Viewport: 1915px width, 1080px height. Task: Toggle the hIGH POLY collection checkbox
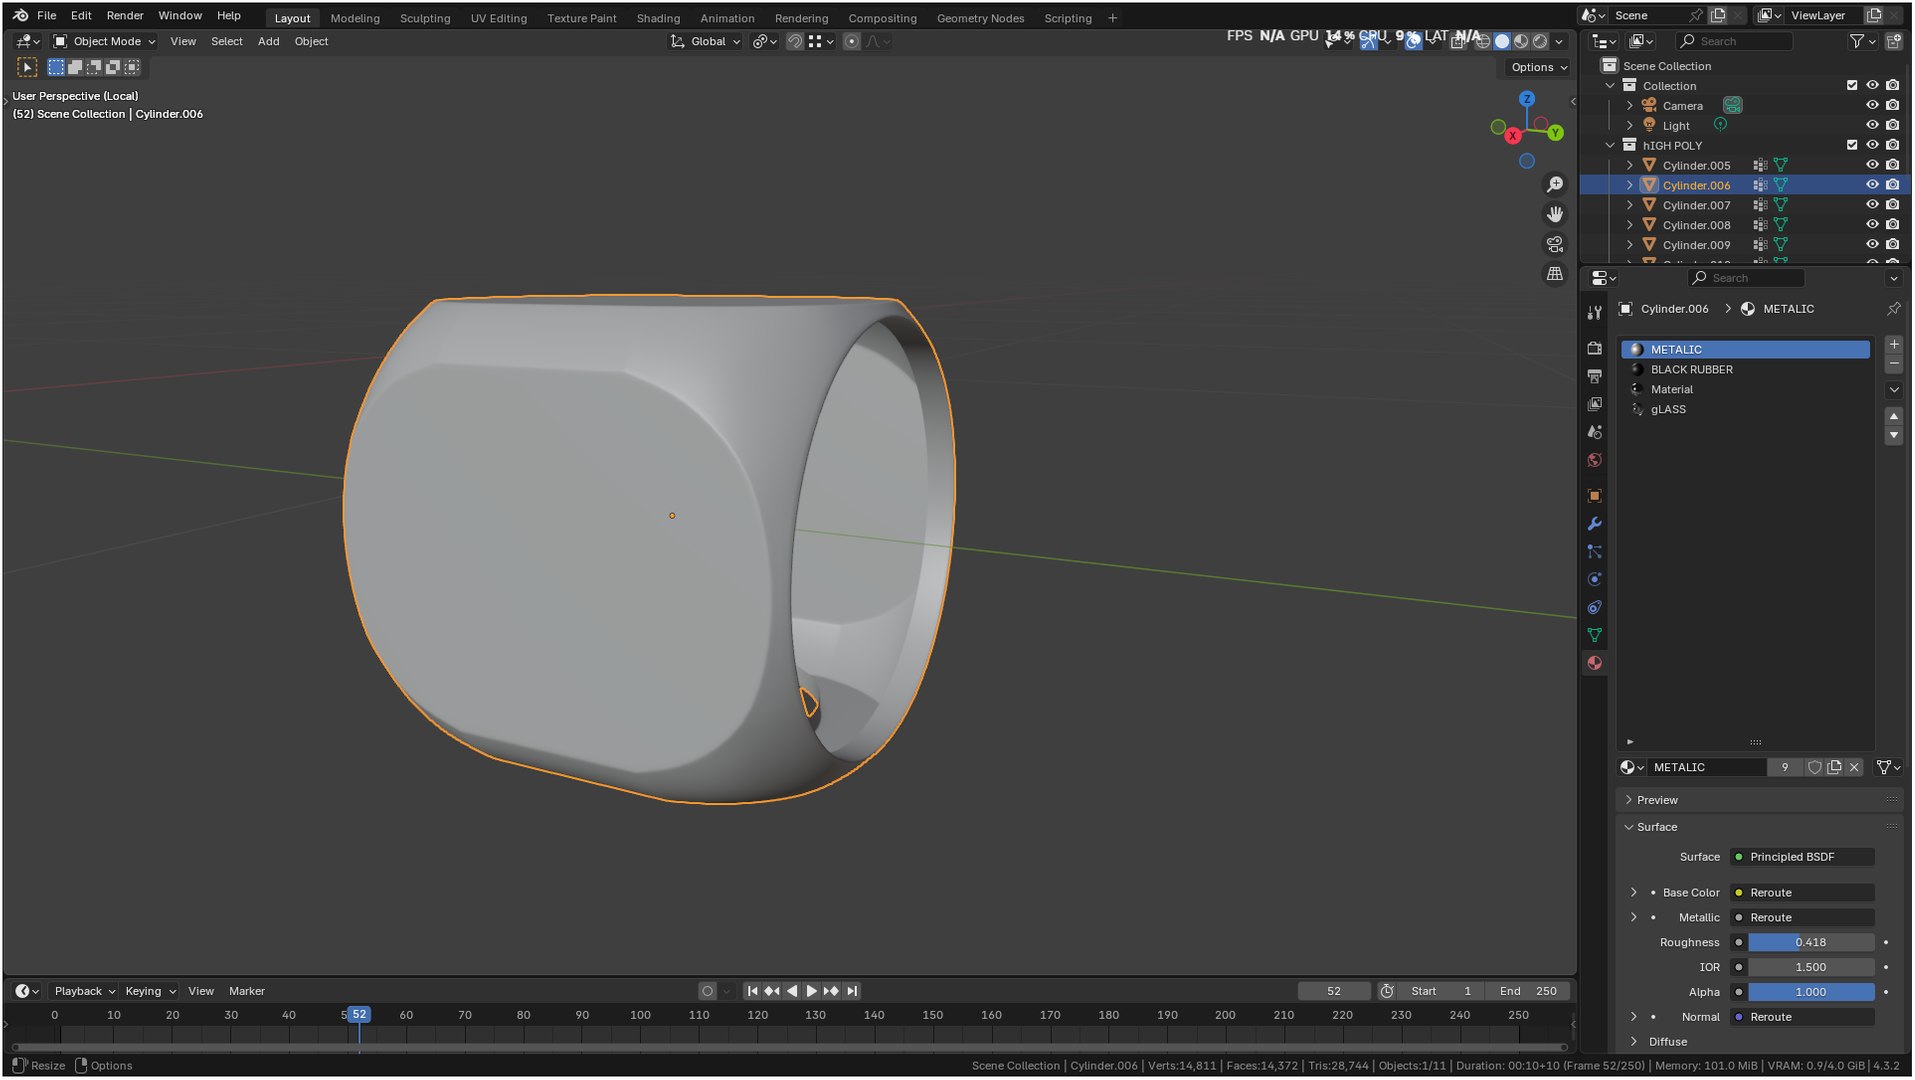point(1852,145)
